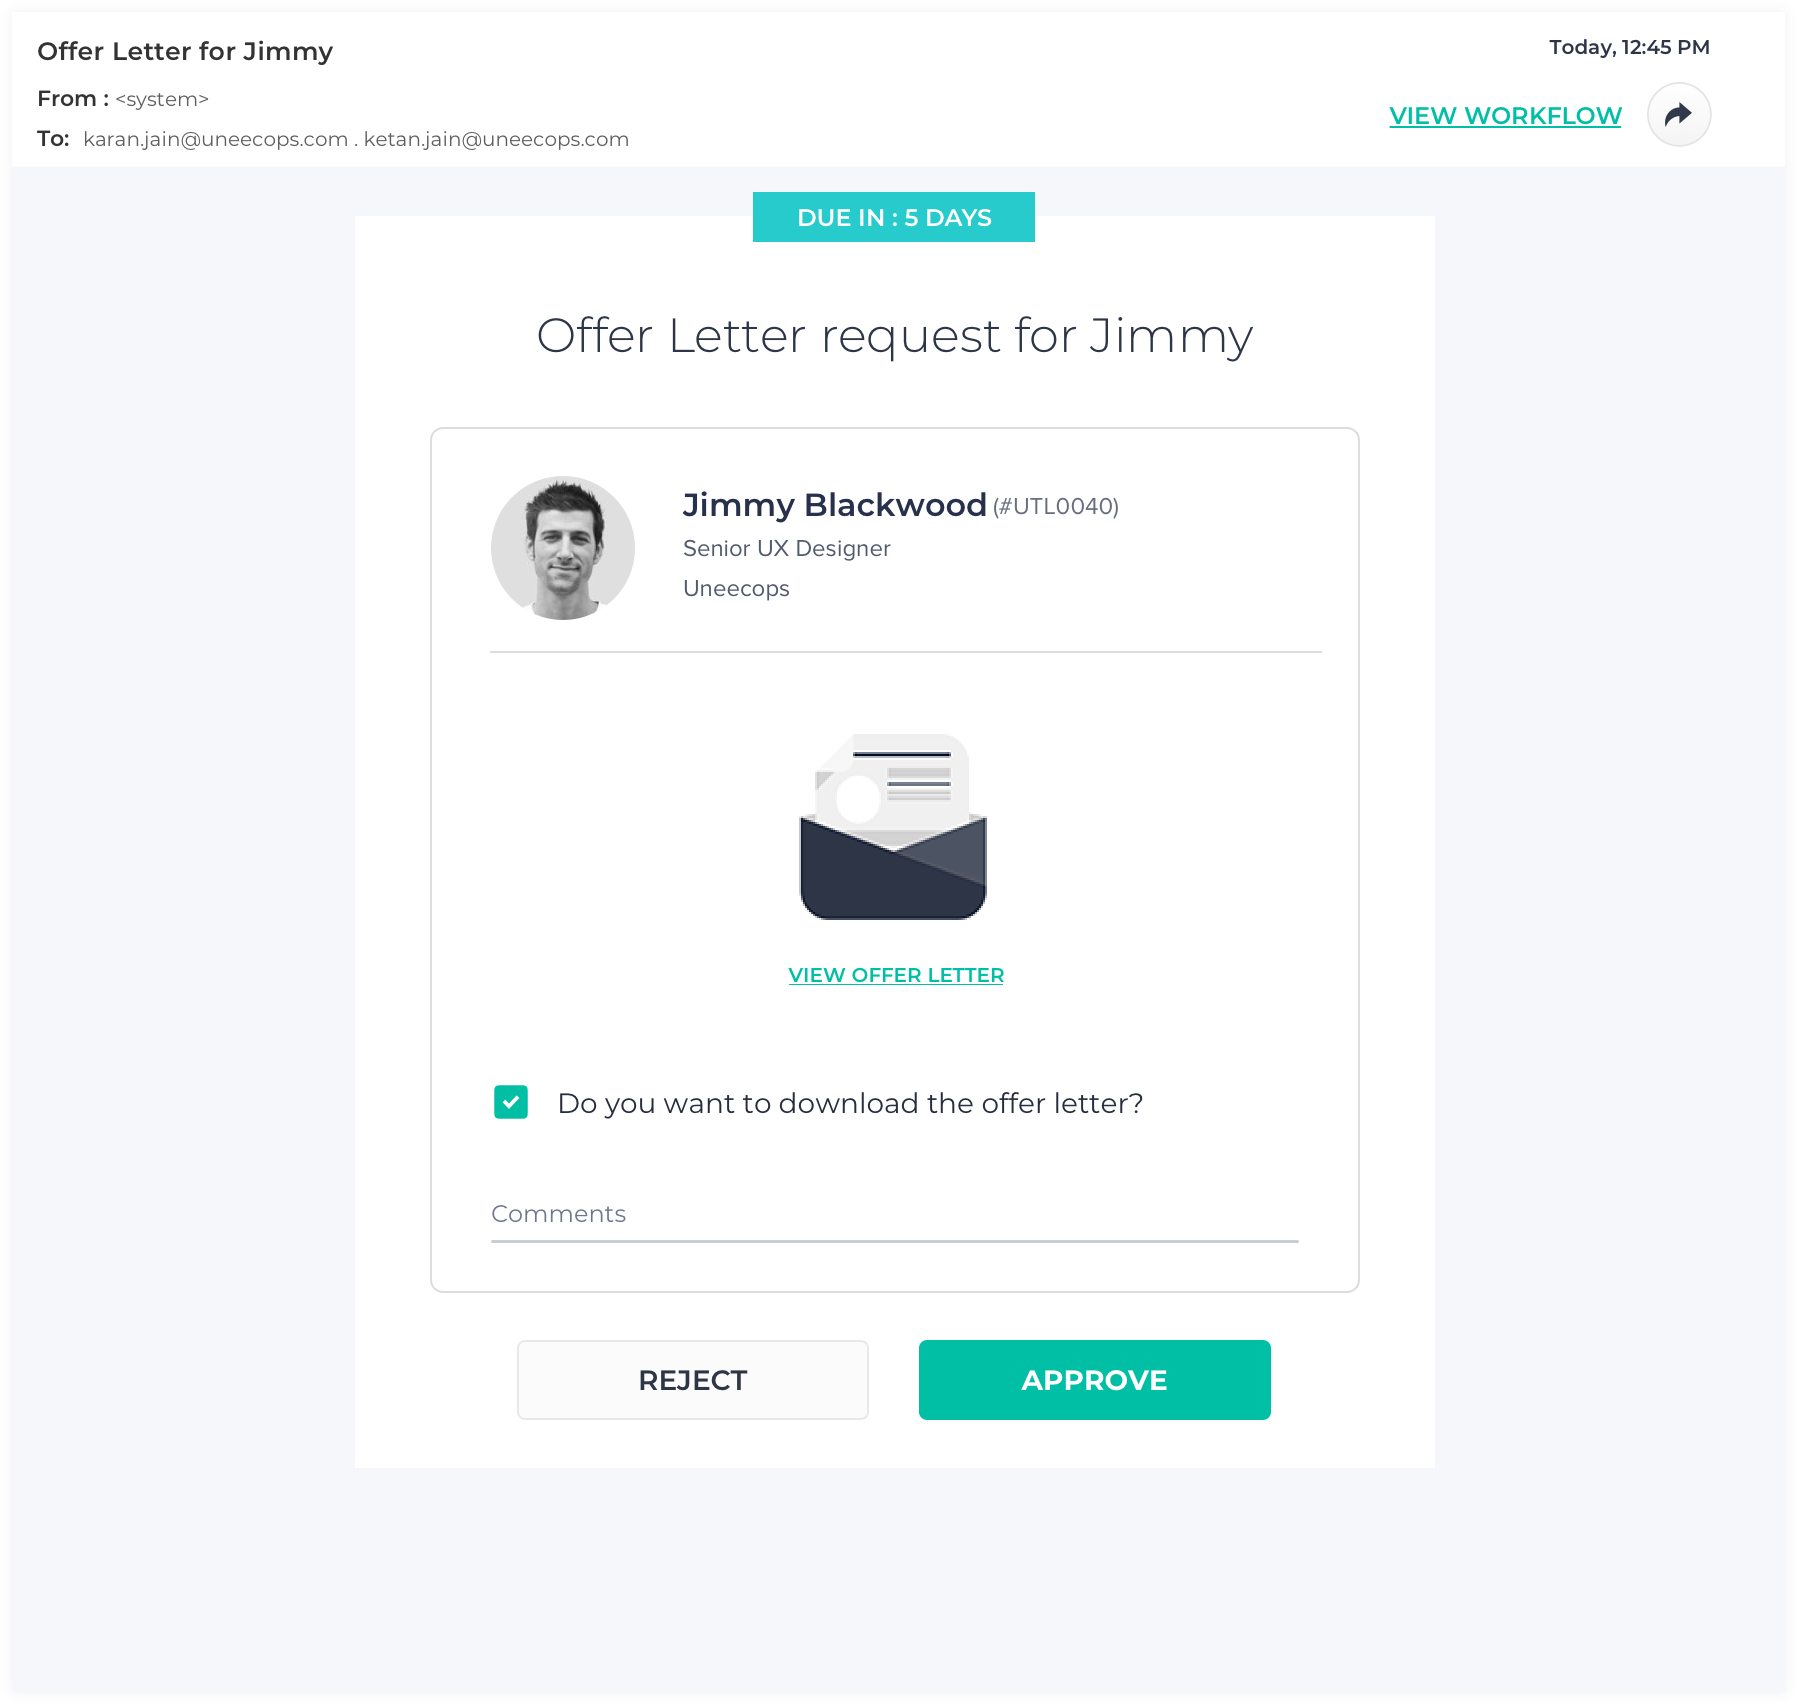Screen dimensions: 1797x1704
Task: Click the employee ID #UTL0040
Action: pos(1055,507)
